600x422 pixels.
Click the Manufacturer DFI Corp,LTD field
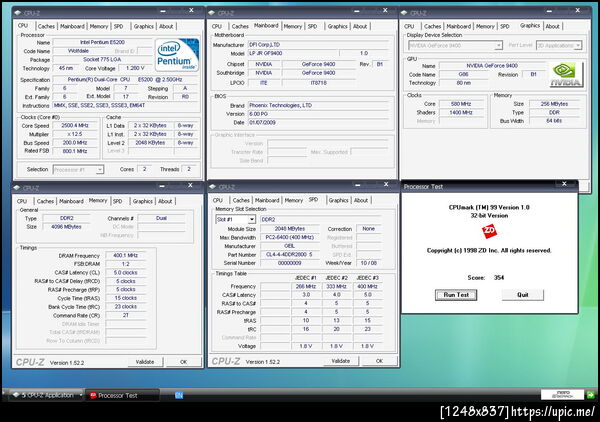tap(319, 45)
